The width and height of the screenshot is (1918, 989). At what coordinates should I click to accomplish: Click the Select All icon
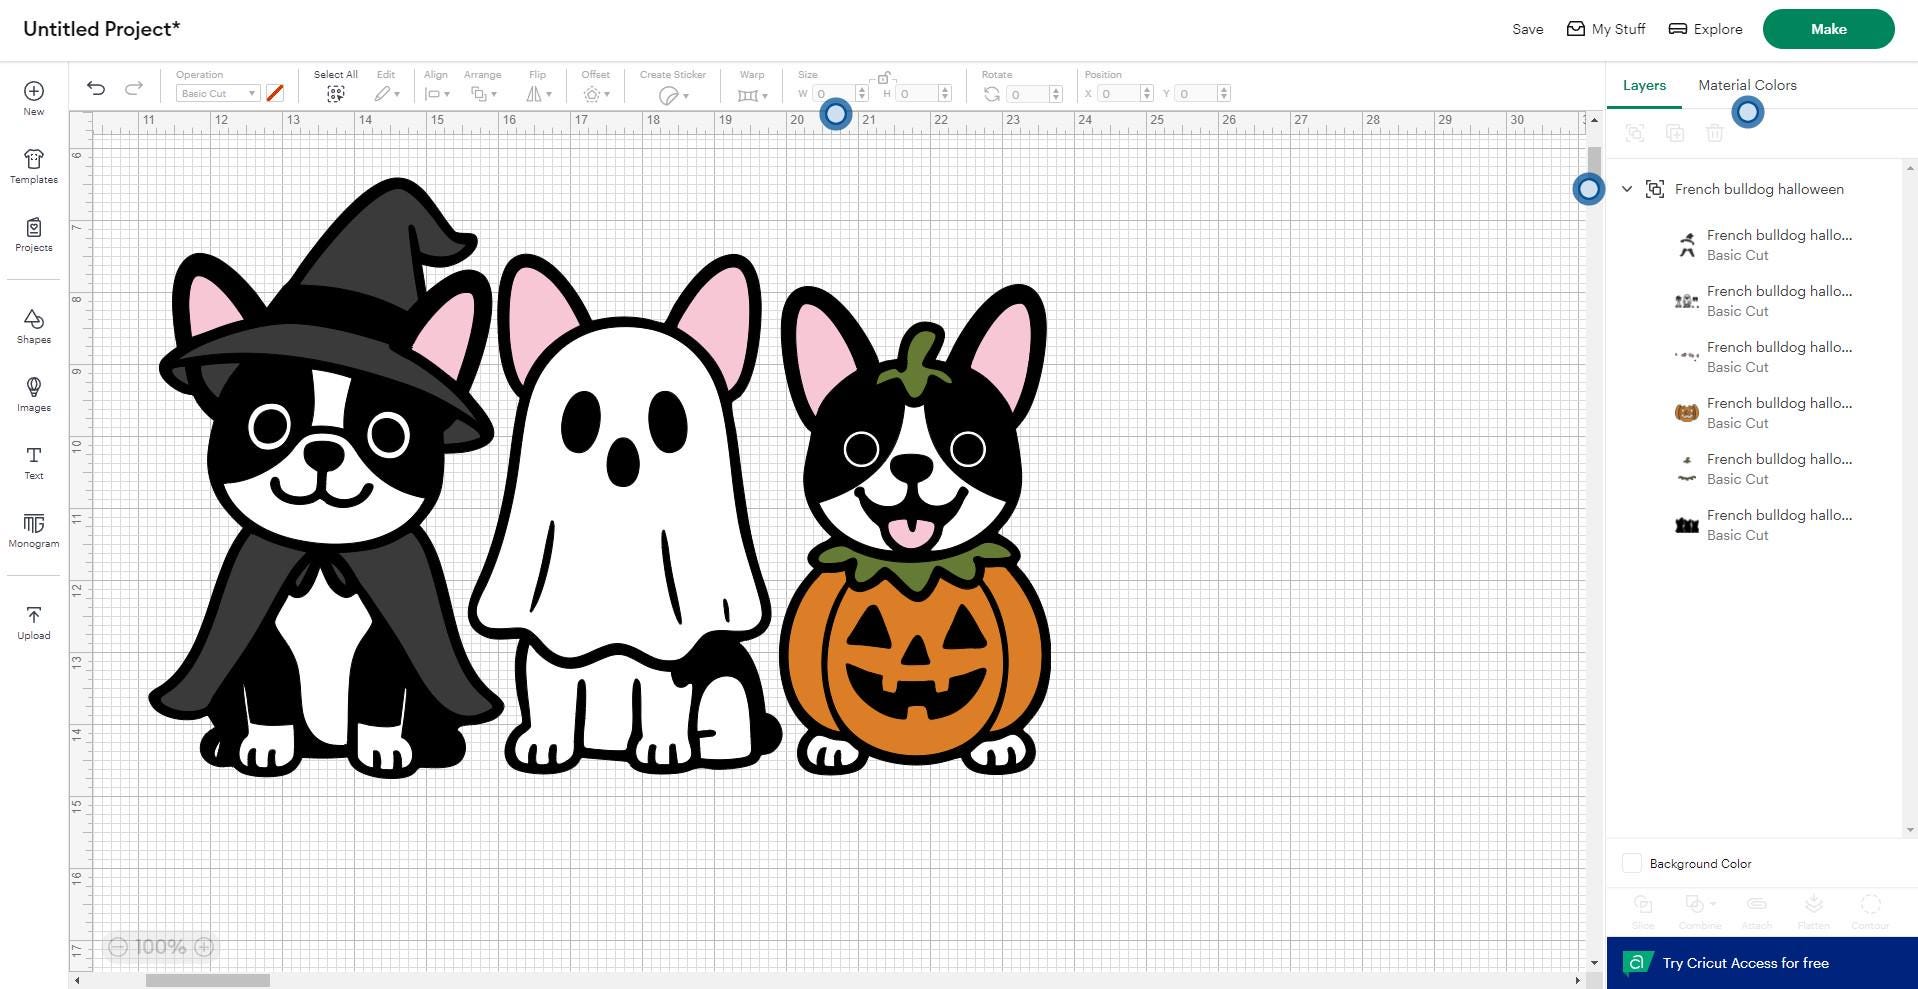point(336,94)
